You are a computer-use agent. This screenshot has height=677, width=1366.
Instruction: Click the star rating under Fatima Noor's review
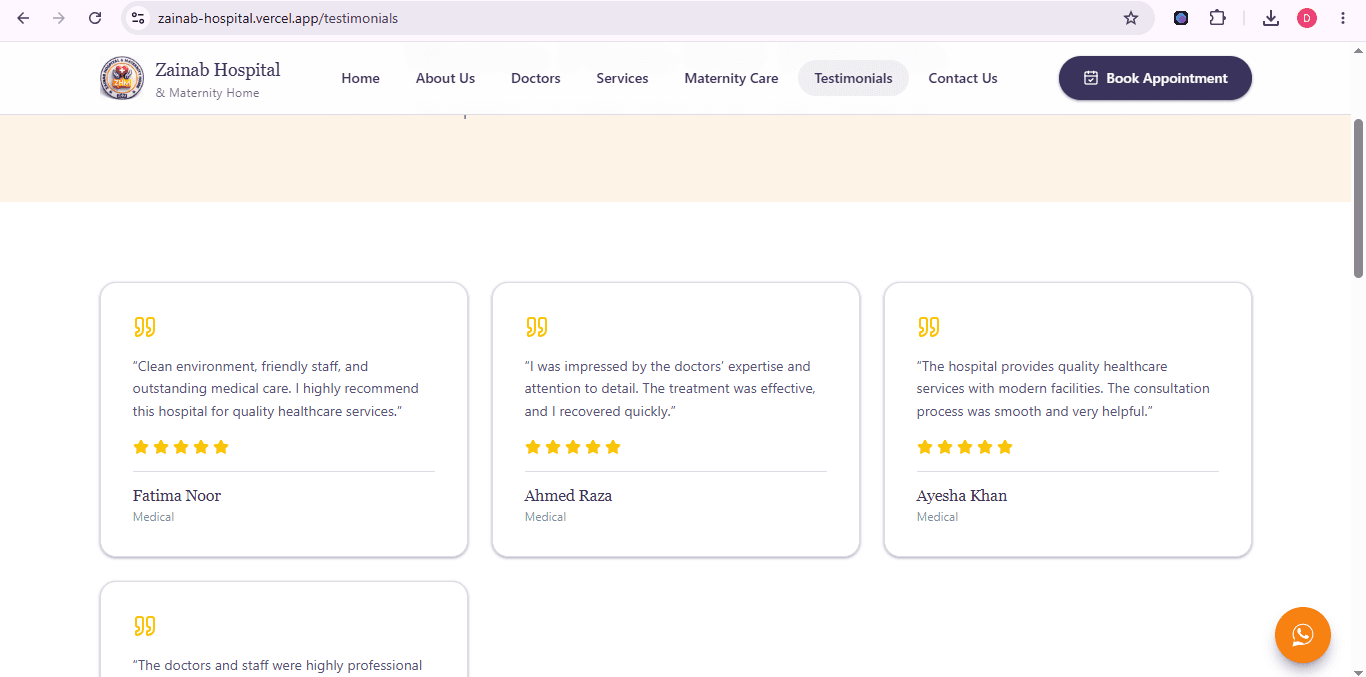pyautogui.click(x=181, y=447)
